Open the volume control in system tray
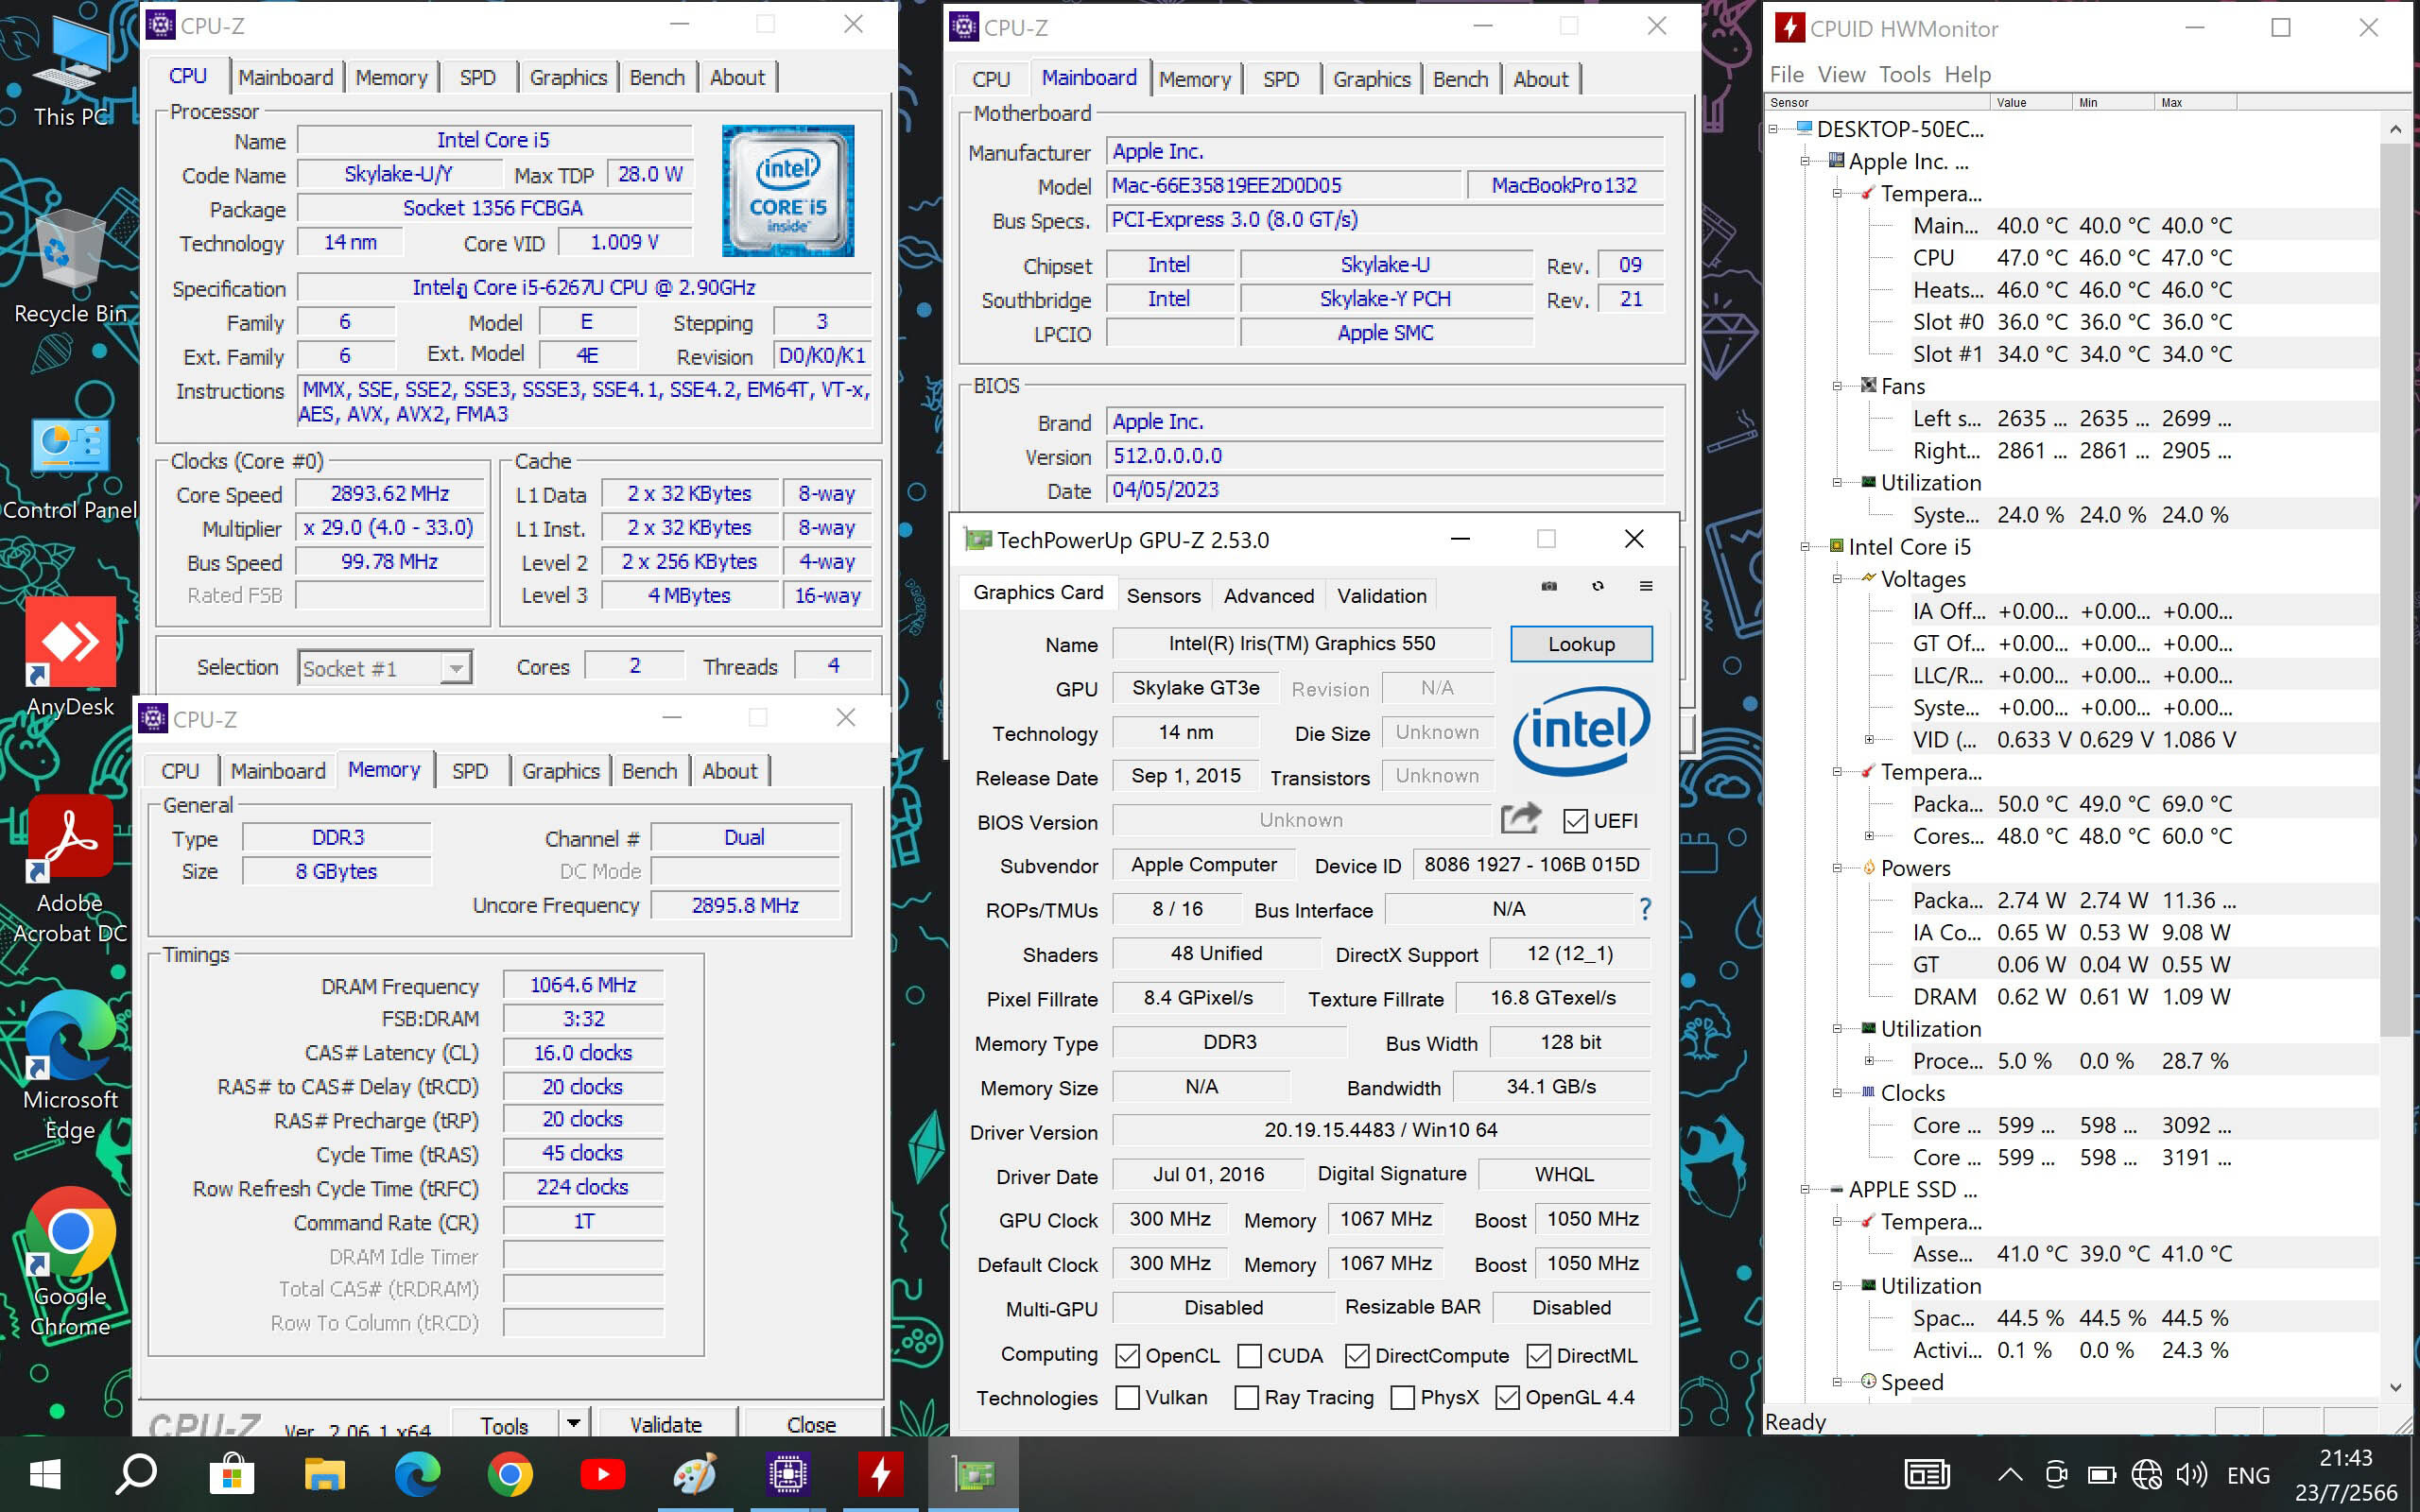Image resolution: width=2420 pixels, height=1512 pixels. click(x=2190, y=1475)
